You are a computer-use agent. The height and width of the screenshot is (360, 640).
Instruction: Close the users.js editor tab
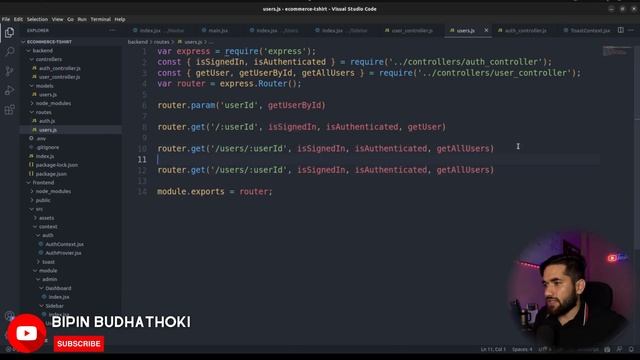pyautogui.click(x=486, y=30)
